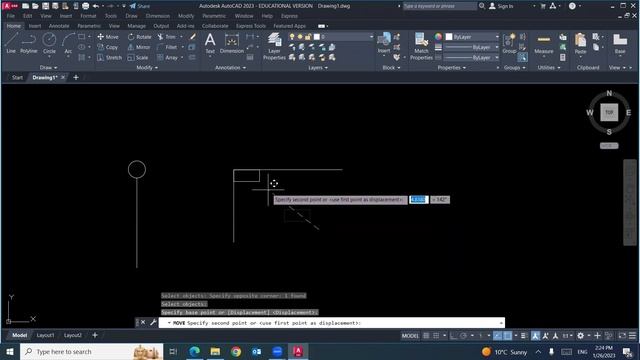Toggle 2D object snap in status bar

pos(507,336)
